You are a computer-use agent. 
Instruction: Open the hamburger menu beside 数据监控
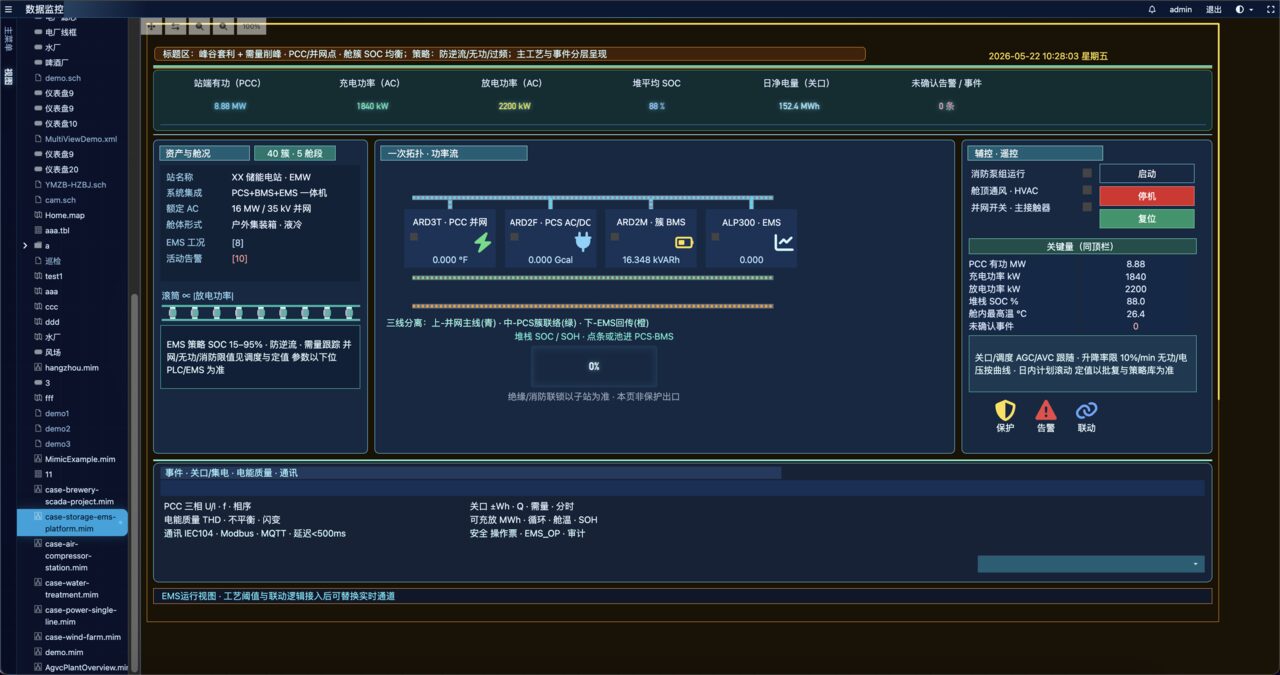pyautogui.click(x=8, y=9)
